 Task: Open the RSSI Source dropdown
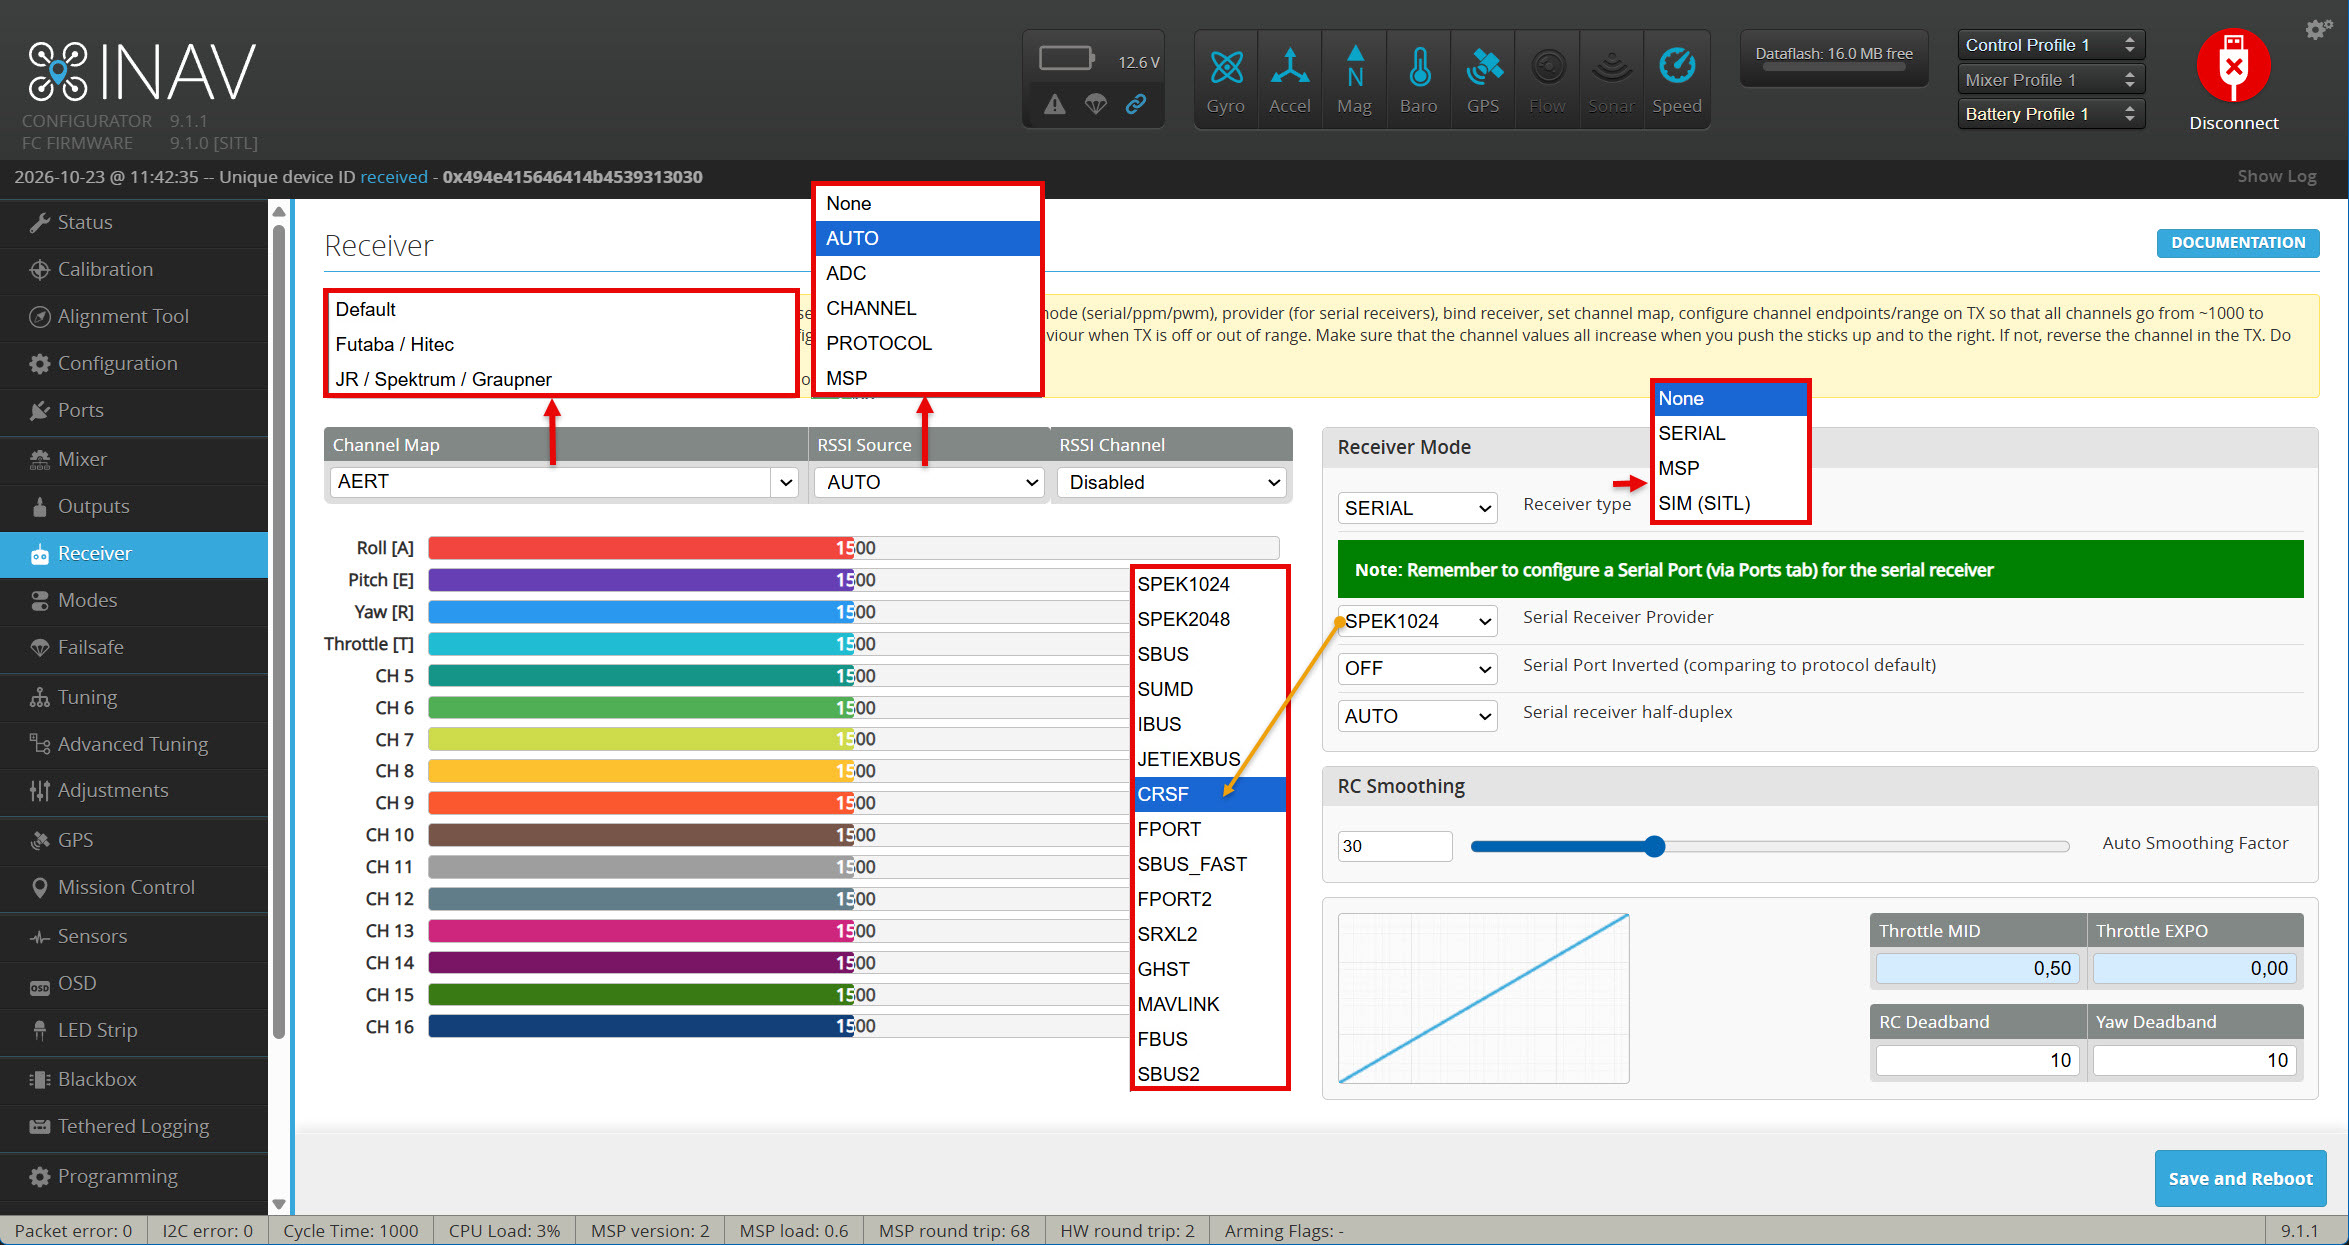pos(930,482)
